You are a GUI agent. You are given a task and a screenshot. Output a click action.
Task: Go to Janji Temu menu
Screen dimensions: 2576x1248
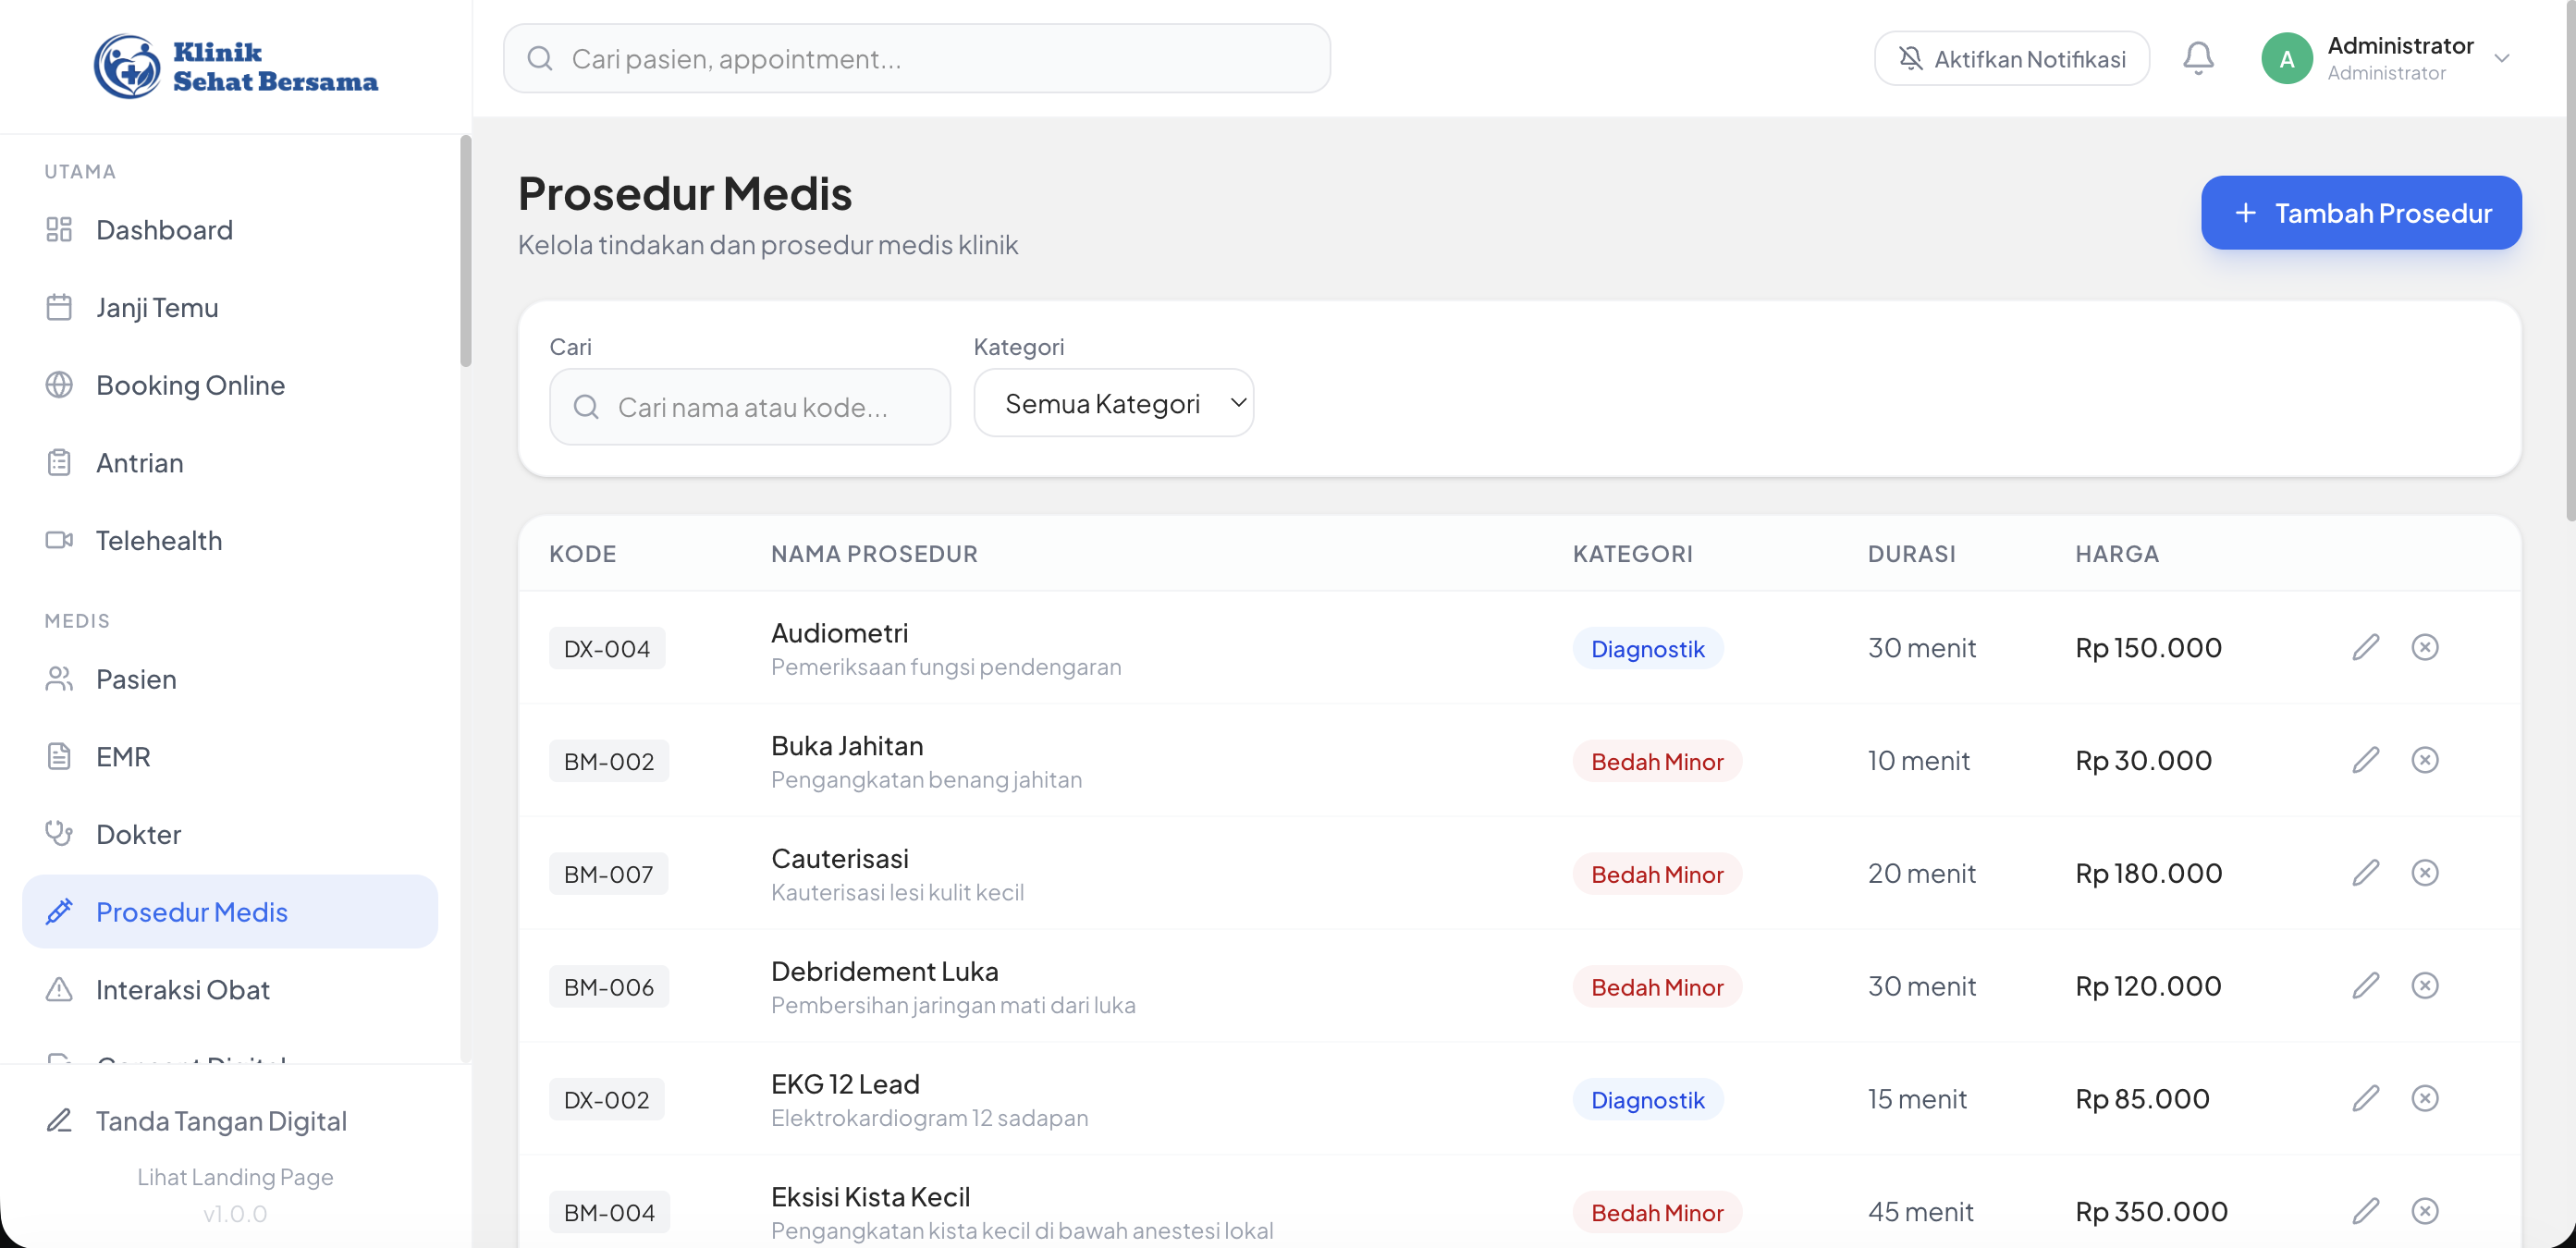coord(157,307)
